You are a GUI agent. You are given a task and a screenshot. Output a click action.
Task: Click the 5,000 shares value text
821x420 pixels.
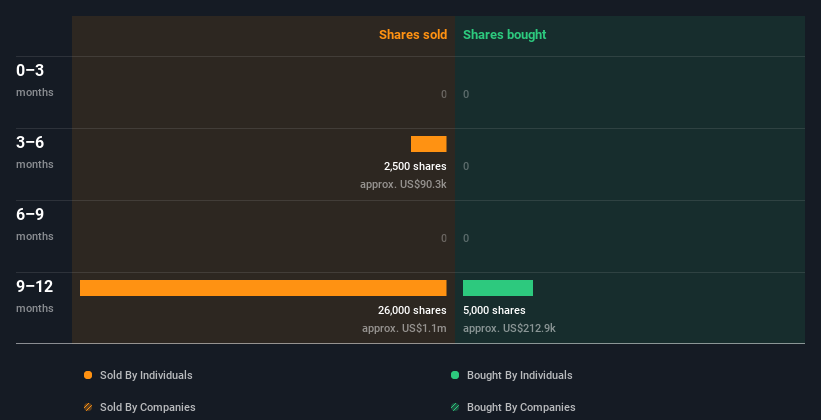[x=494, y=311]
